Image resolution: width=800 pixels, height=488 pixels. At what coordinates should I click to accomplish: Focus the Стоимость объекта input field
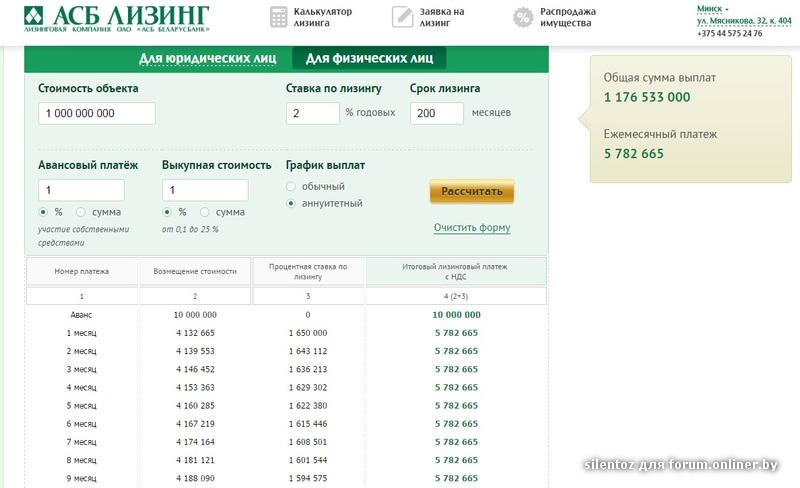pyautogui.click(x=97, y=113)
